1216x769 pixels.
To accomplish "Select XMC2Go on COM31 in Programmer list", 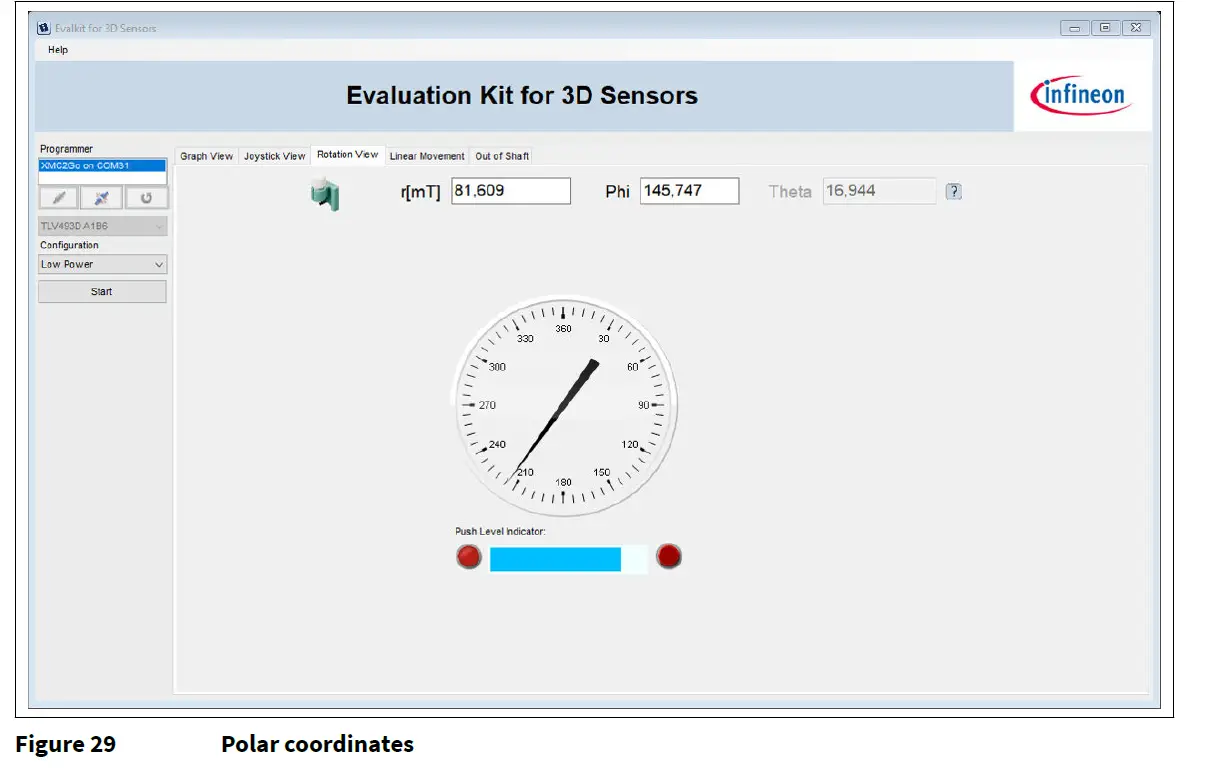I will coord(101,163).
